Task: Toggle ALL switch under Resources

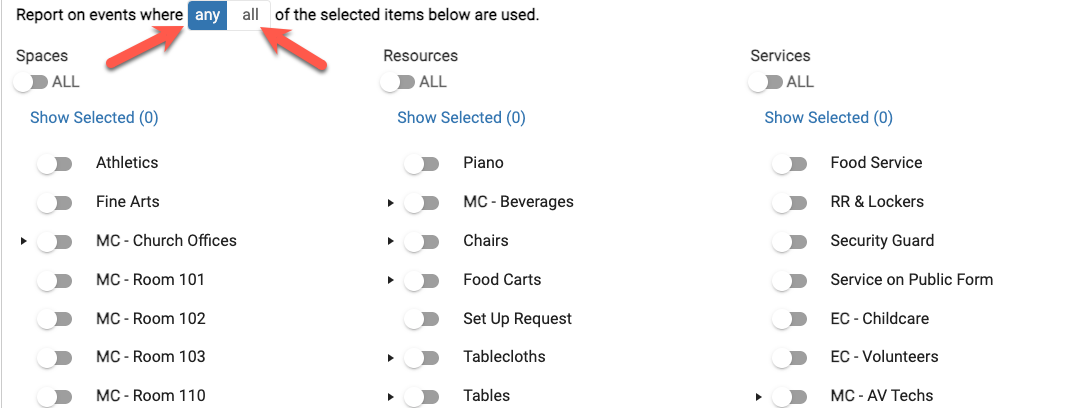Action: pyautogui.click(x=398, y=82)
